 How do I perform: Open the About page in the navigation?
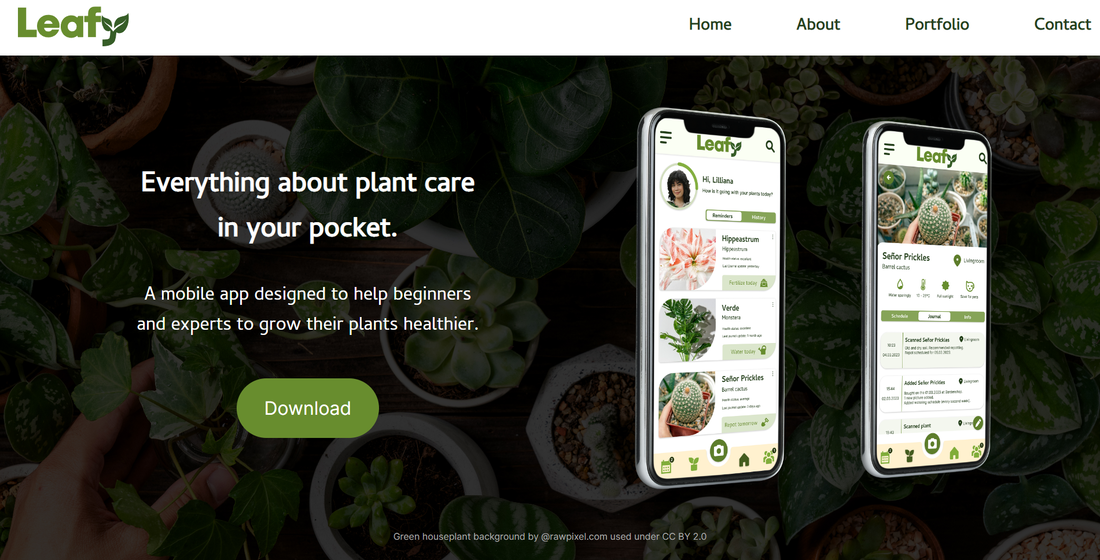click(818, 24)
